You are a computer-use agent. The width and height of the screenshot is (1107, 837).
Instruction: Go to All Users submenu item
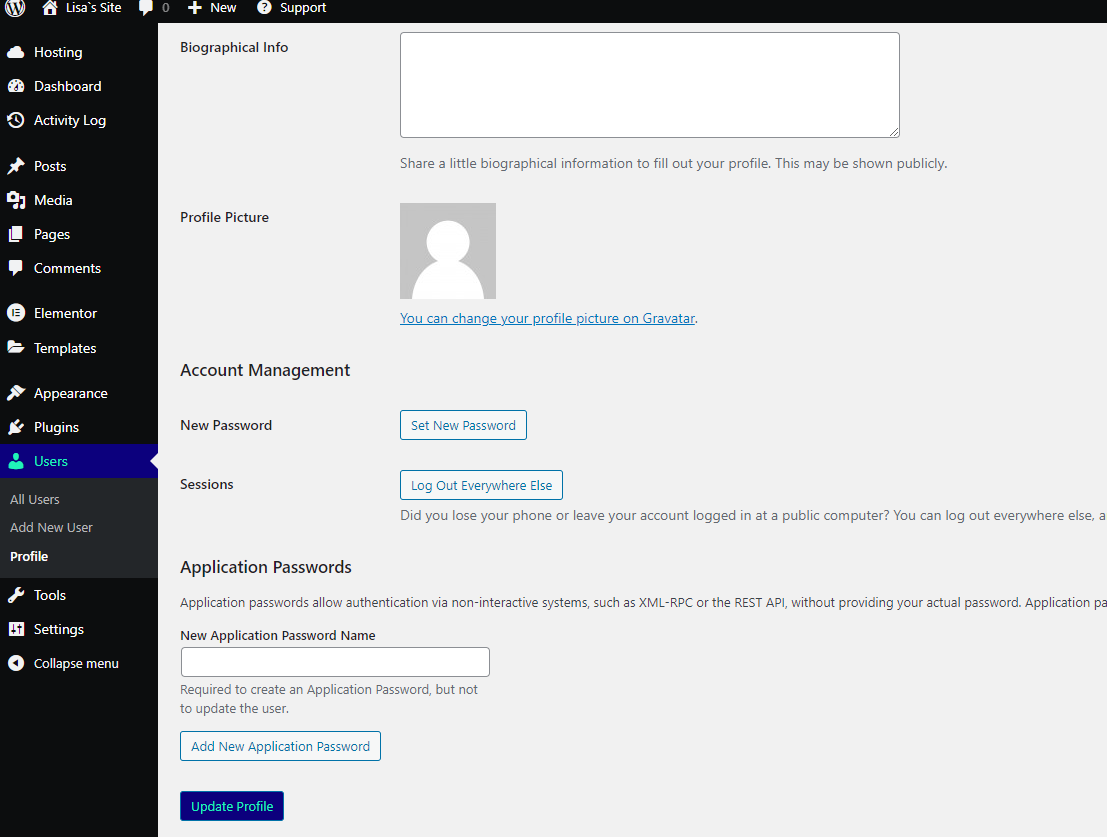[x=35, y=499]
